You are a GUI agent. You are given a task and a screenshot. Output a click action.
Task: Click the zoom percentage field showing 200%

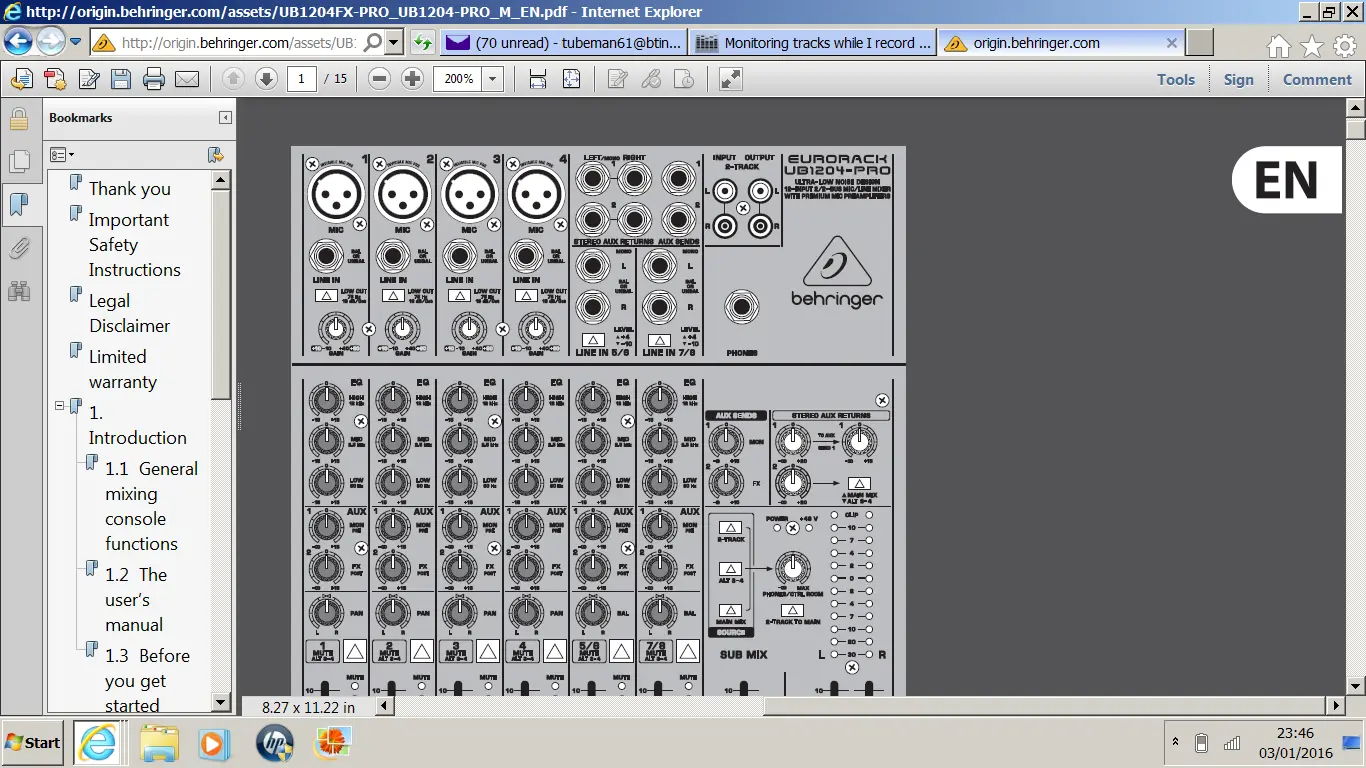point(459,79)
